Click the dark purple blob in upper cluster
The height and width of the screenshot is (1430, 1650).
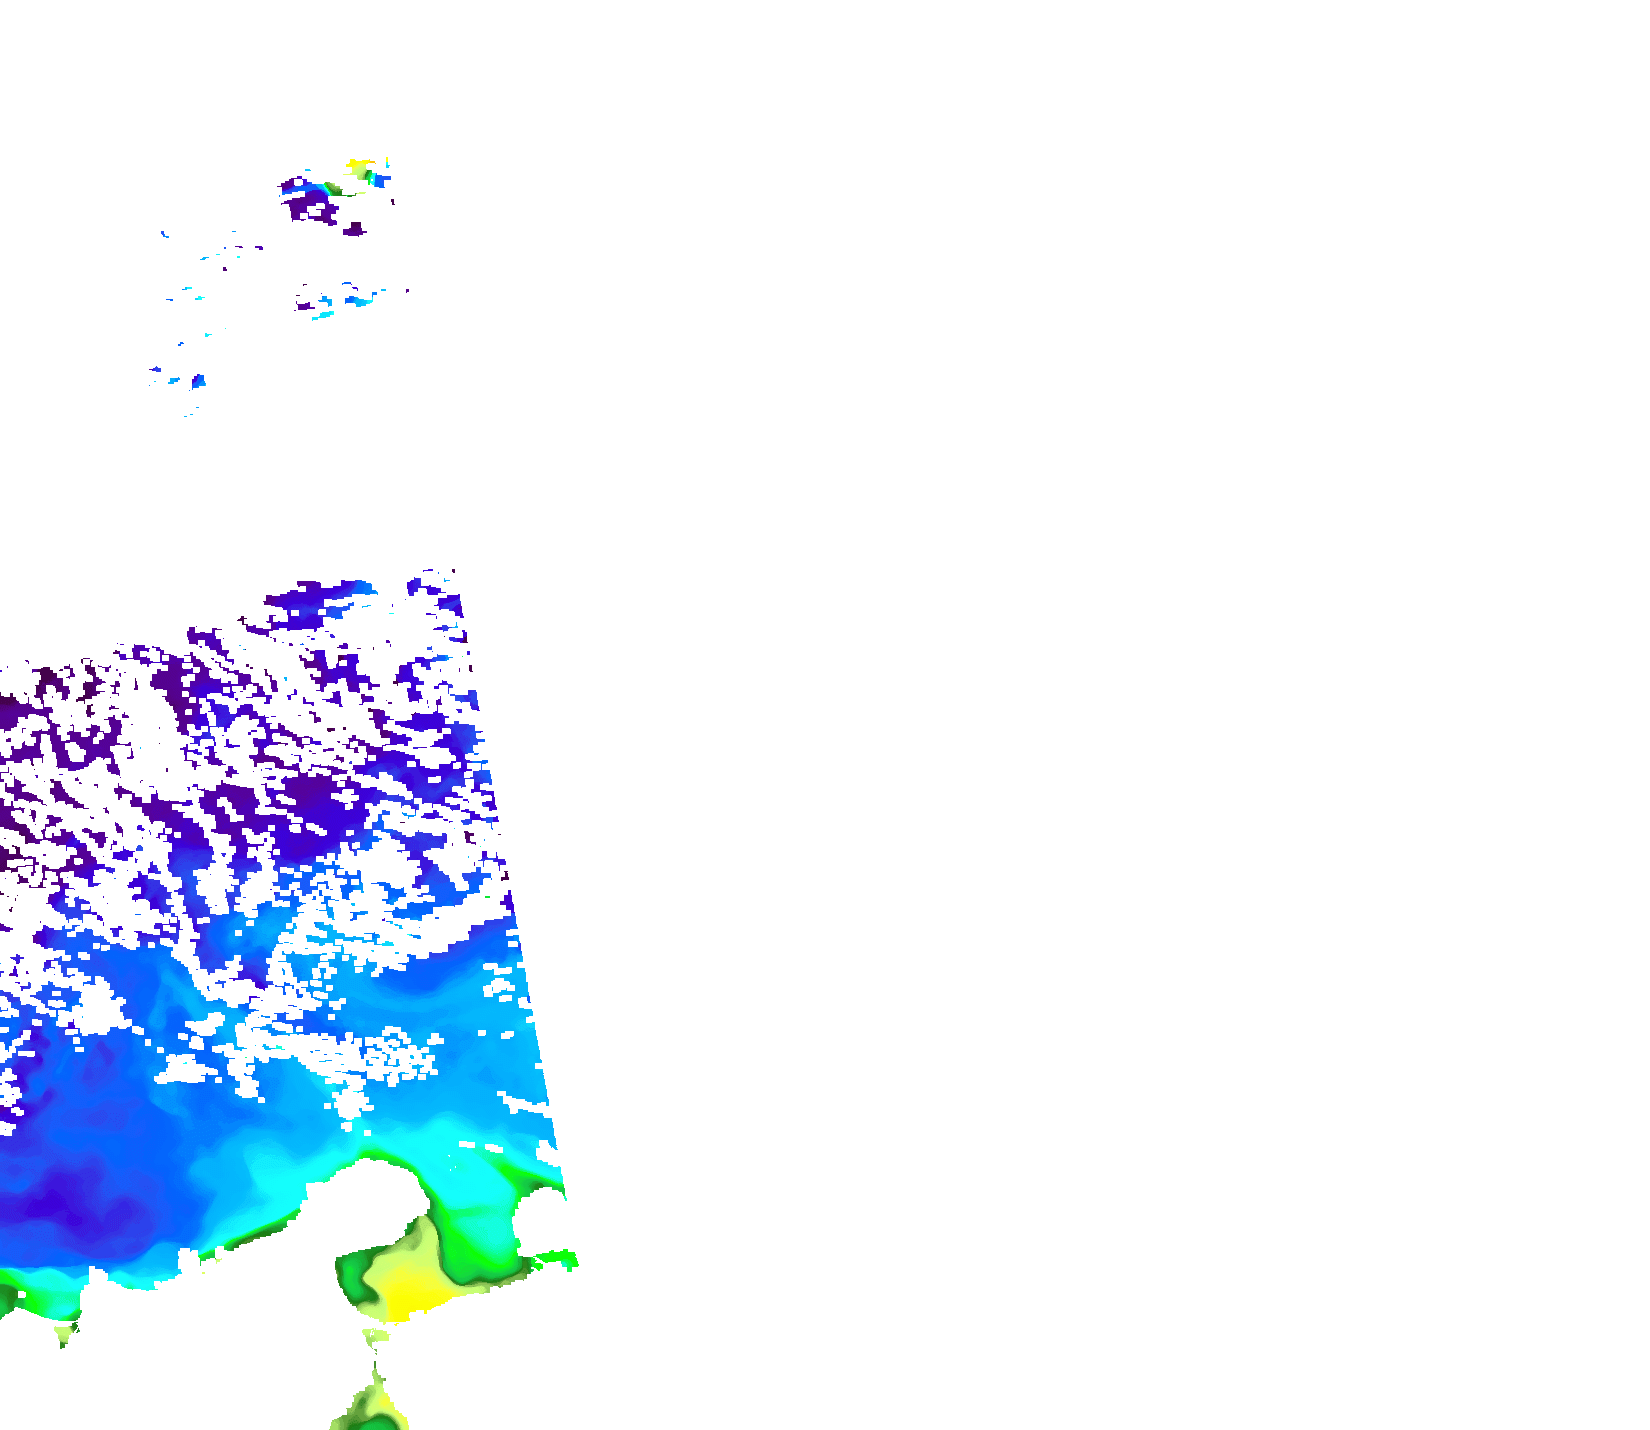coord(312,207)
